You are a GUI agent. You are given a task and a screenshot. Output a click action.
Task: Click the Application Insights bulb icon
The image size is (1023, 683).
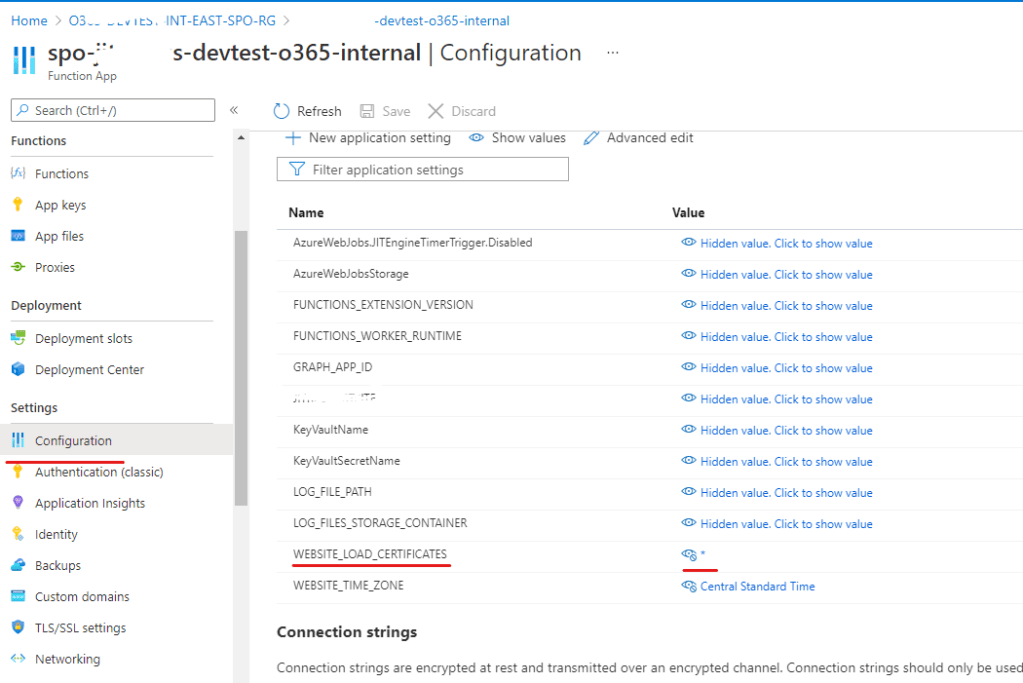coord(17,503)
